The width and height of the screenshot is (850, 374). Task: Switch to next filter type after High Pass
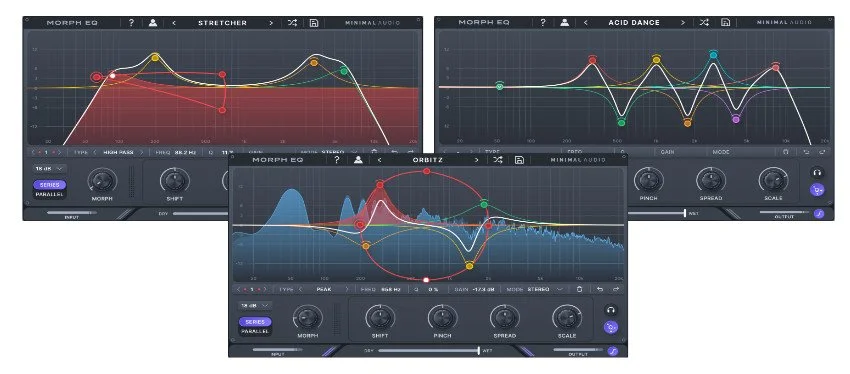pos(141,152)
